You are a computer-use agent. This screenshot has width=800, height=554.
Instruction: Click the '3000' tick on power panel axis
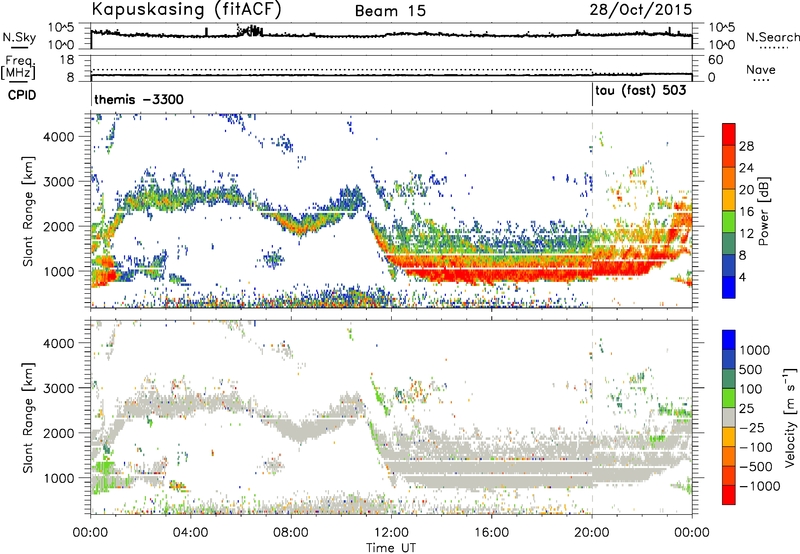pos(58,182)
